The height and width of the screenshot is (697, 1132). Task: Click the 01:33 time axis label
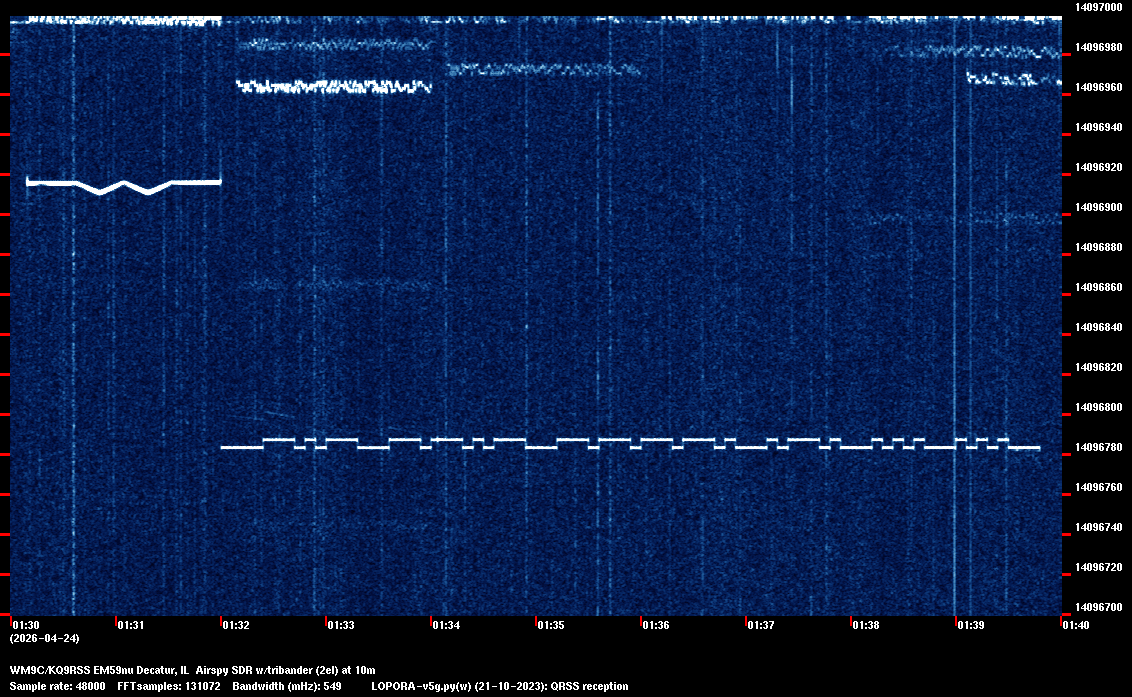(x=341, y=625)
